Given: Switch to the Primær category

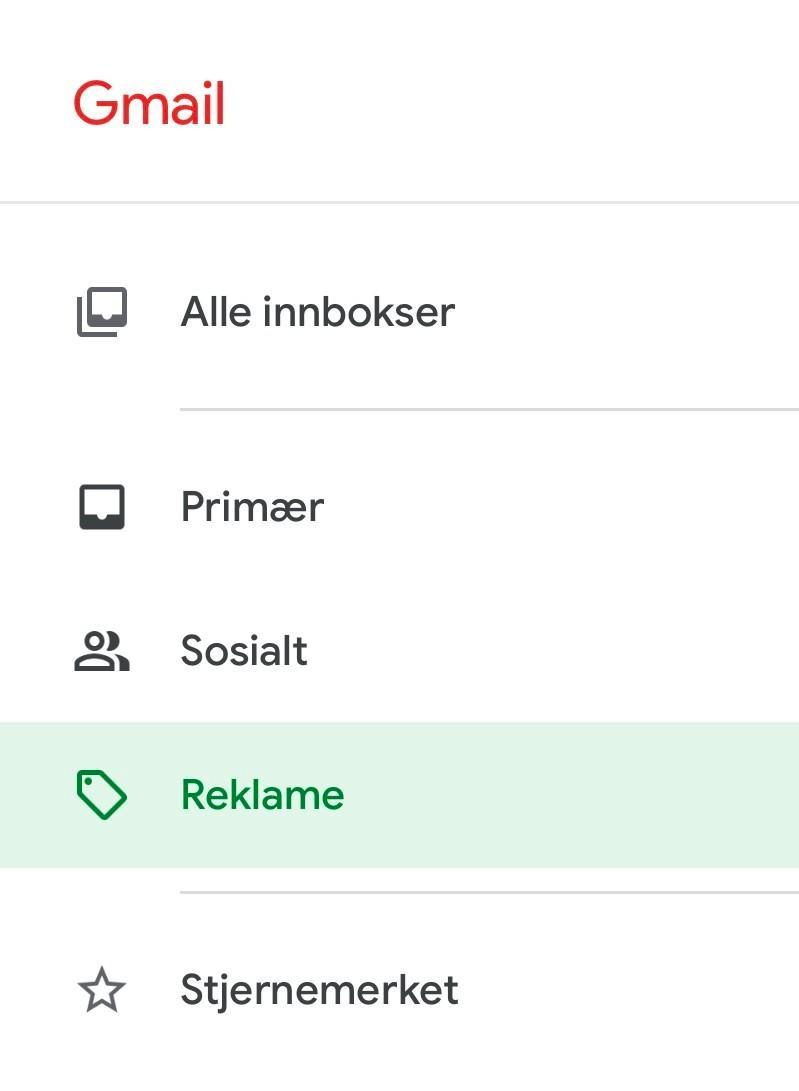Looking at the screenshot, I should 252,507.
